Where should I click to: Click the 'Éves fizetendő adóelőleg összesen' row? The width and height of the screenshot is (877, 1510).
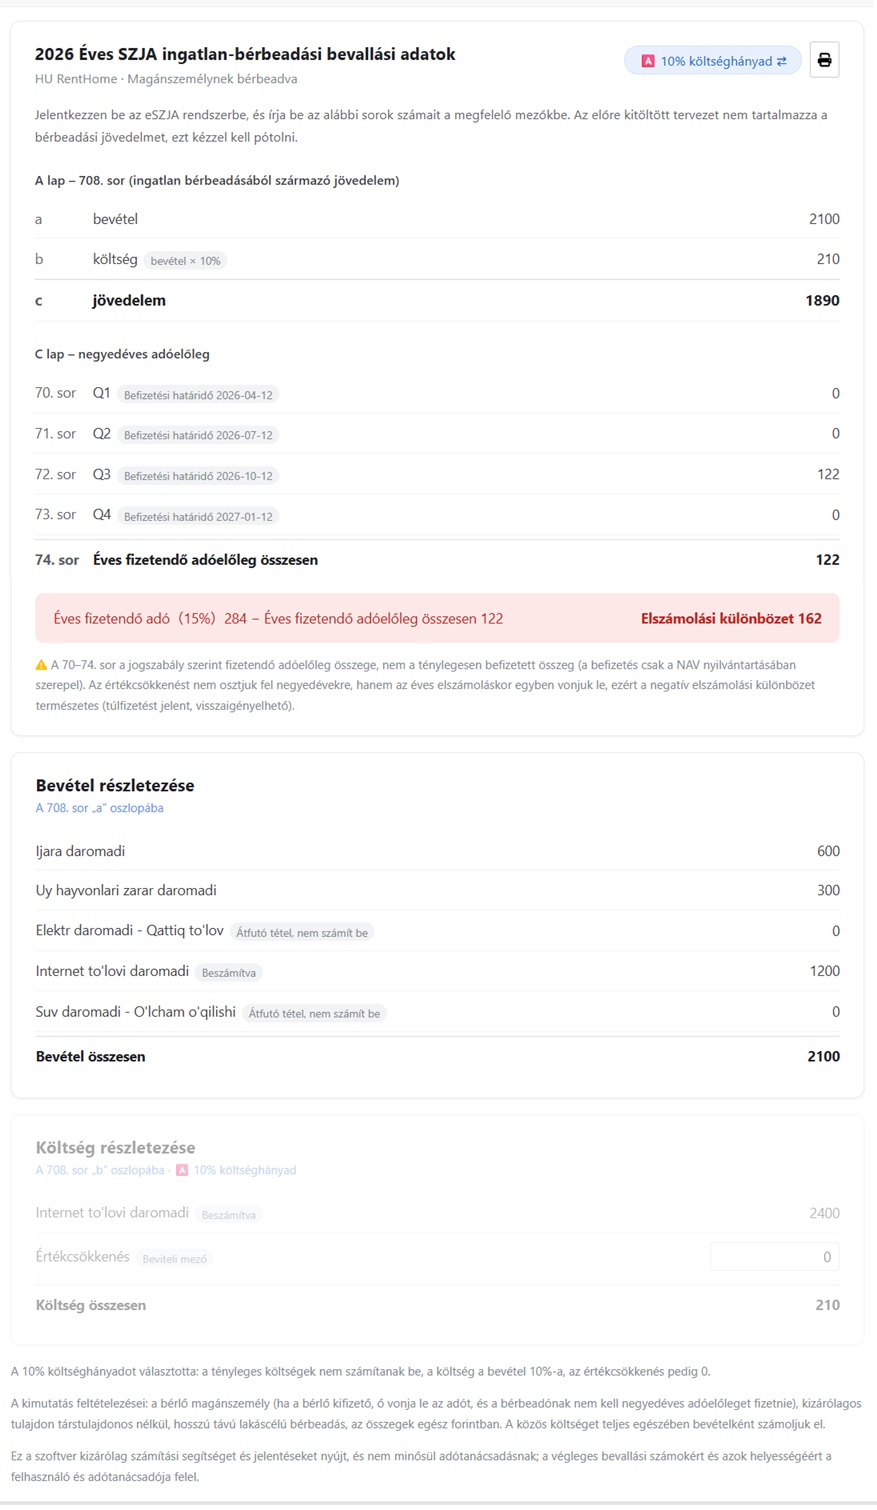[437, 560]
